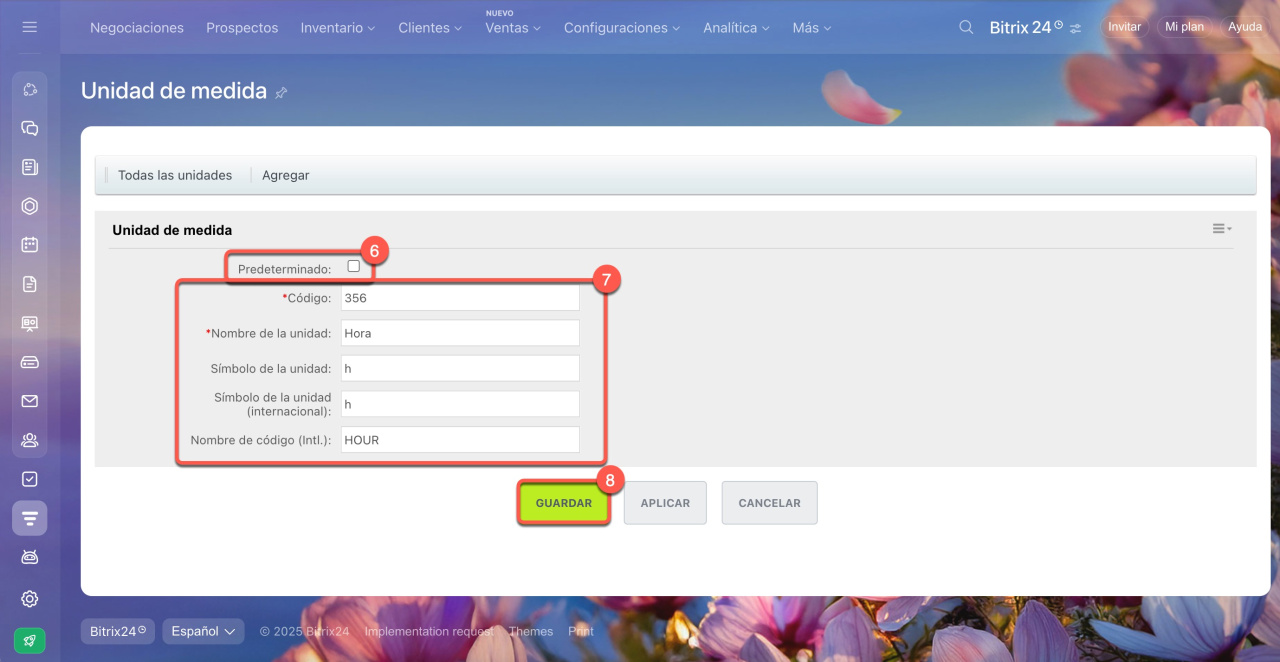Click the sliders icon beside Bitrix24 logo

[1075, 29]
